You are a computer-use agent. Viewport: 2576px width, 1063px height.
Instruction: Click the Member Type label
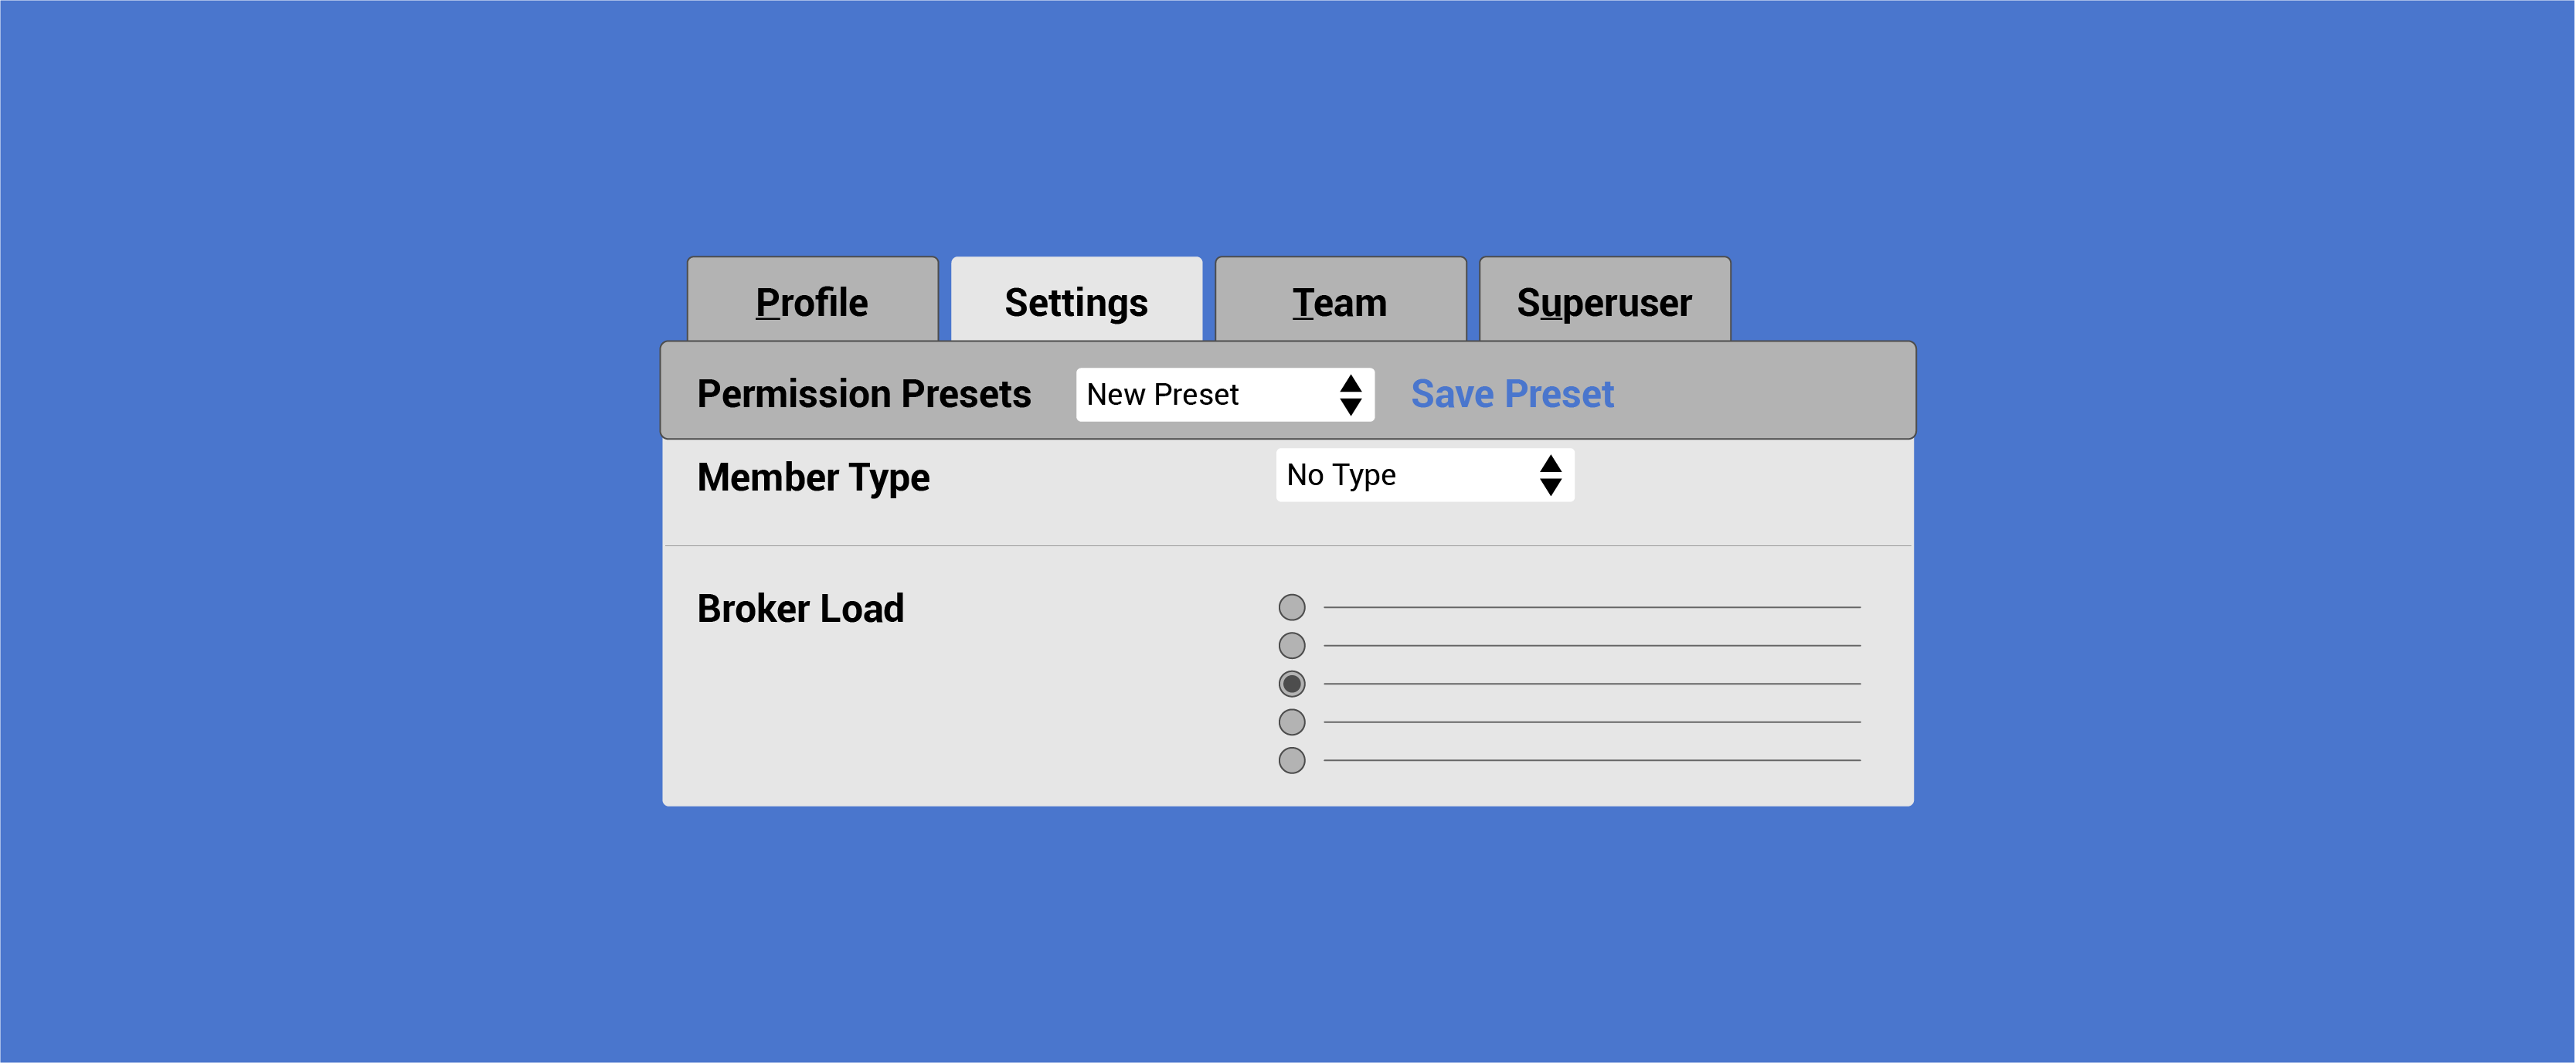pos(813,478)
